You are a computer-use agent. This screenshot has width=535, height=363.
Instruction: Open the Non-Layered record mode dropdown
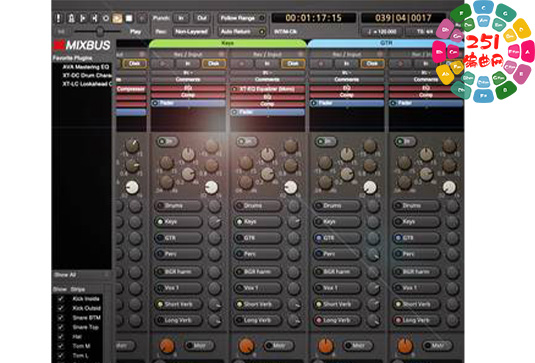[191, 31]
